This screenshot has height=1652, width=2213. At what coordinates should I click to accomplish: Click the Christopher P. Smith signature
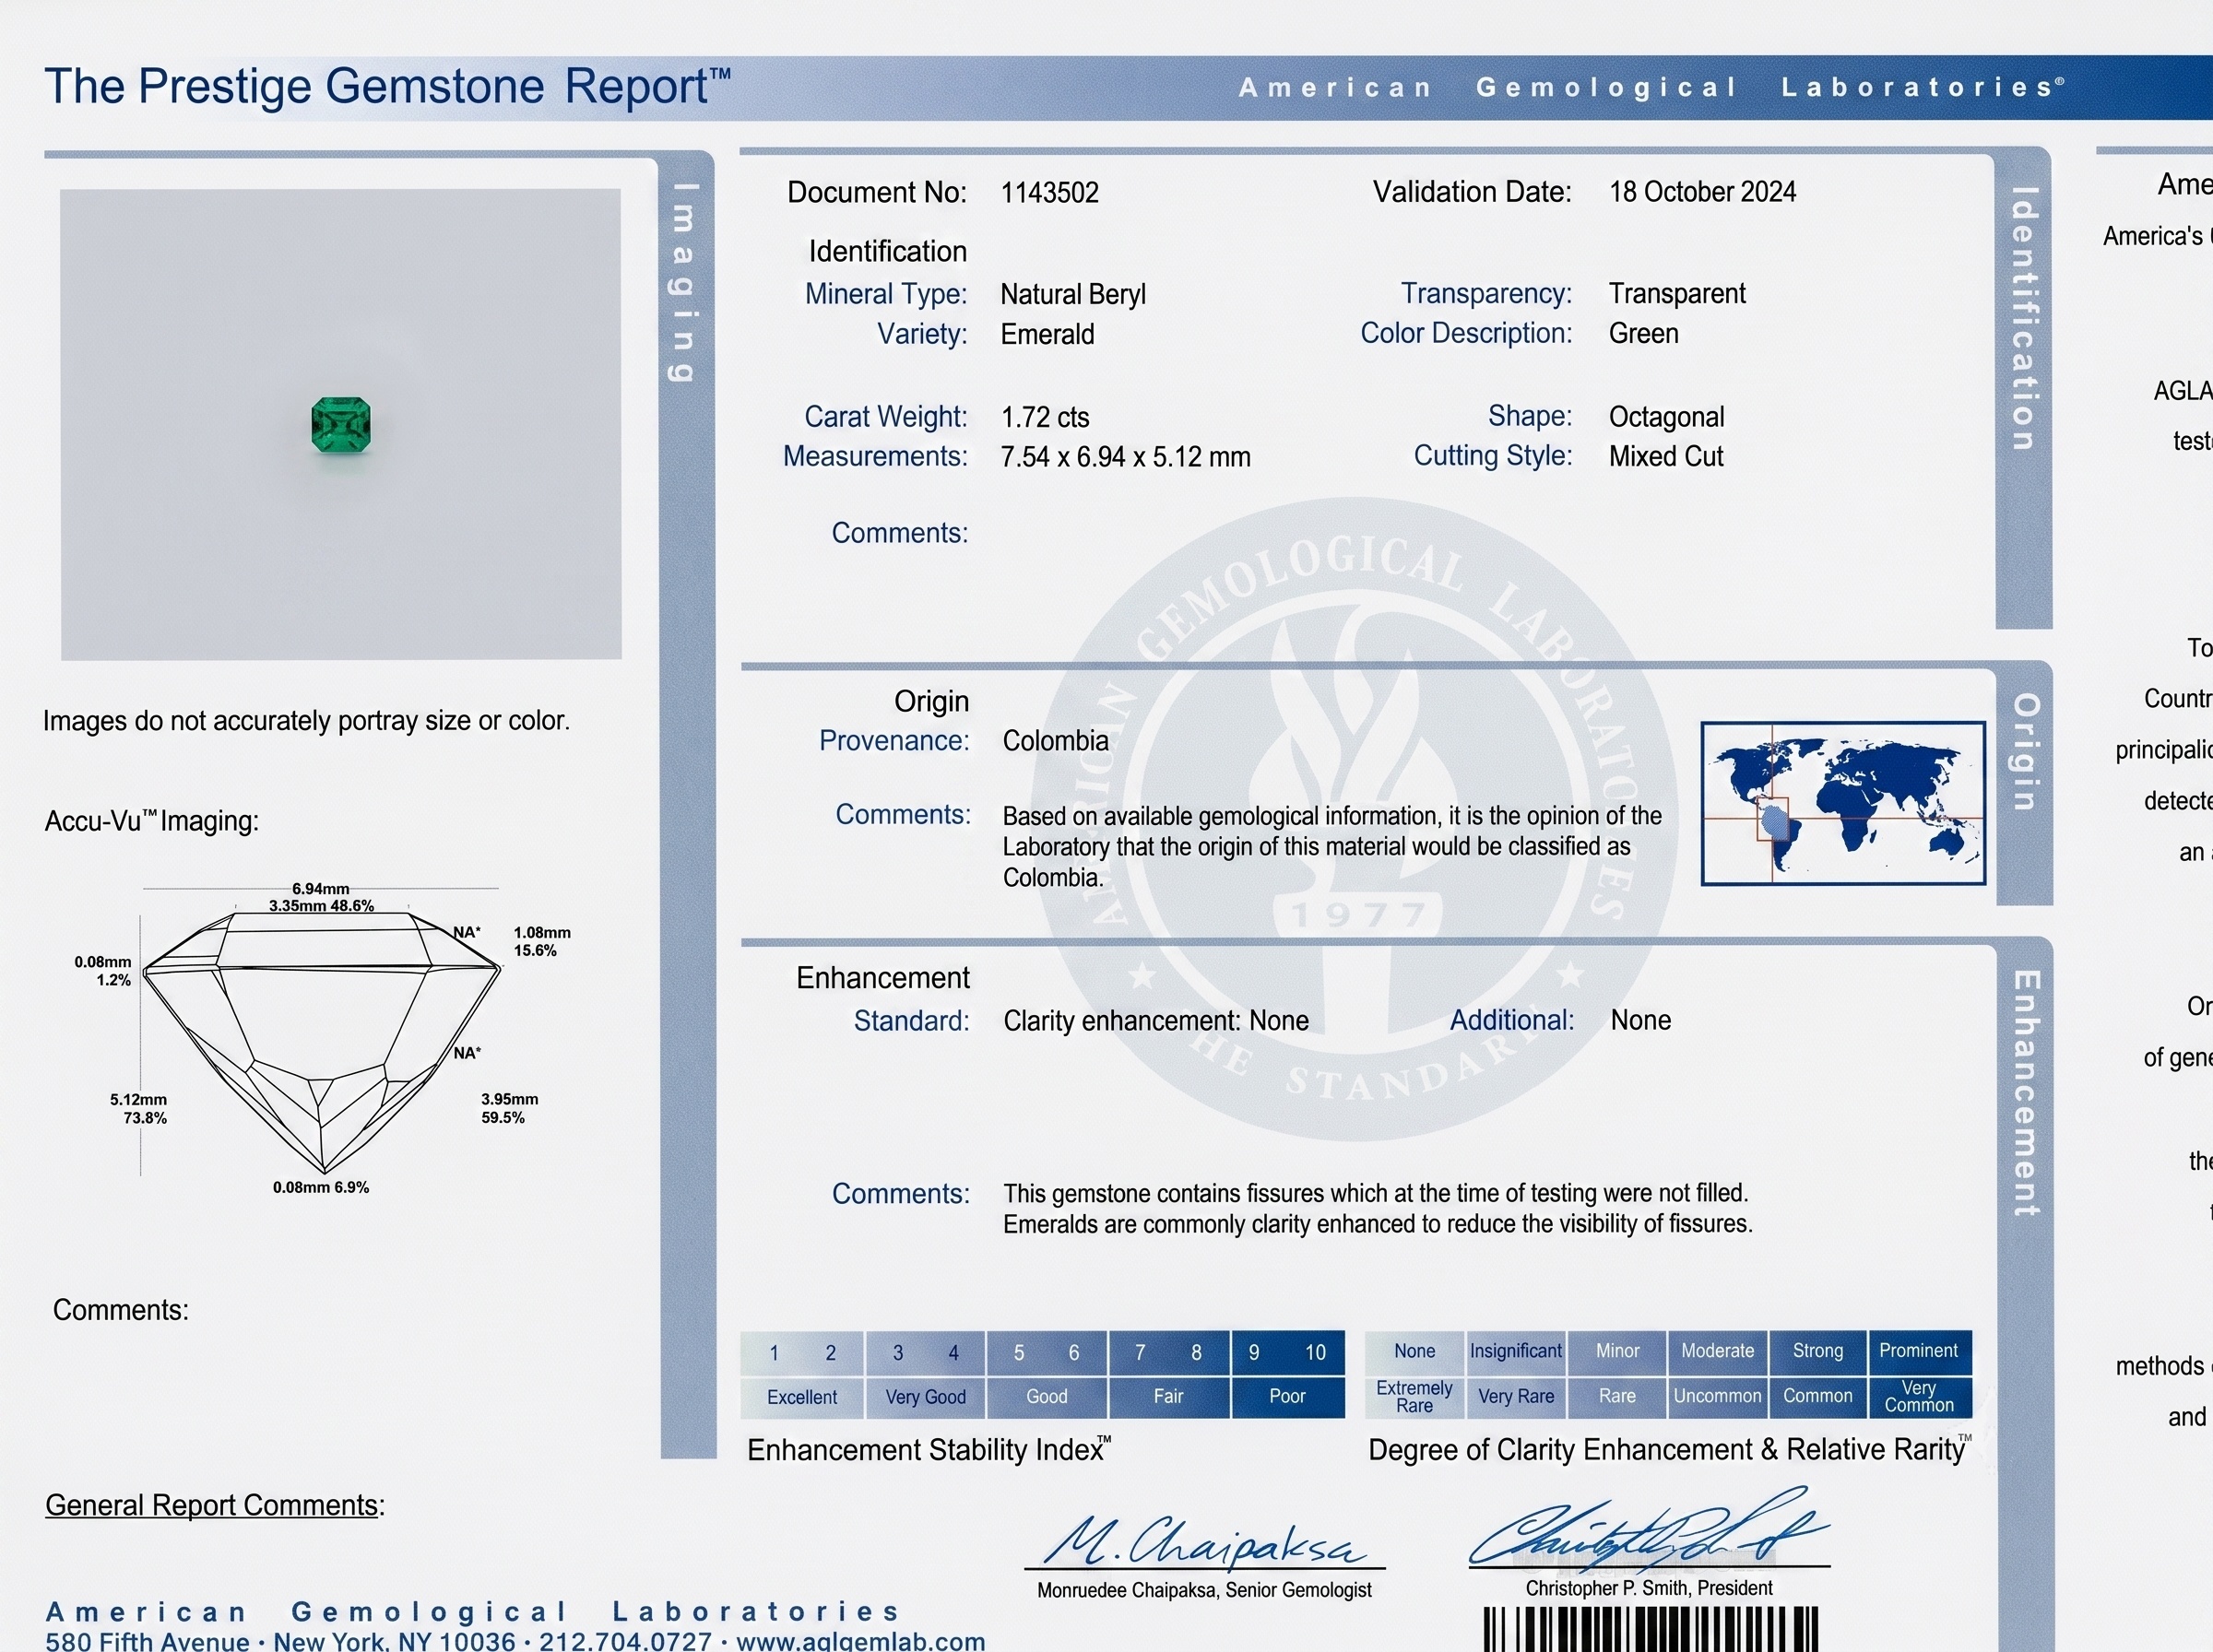coord(1648,1530)
